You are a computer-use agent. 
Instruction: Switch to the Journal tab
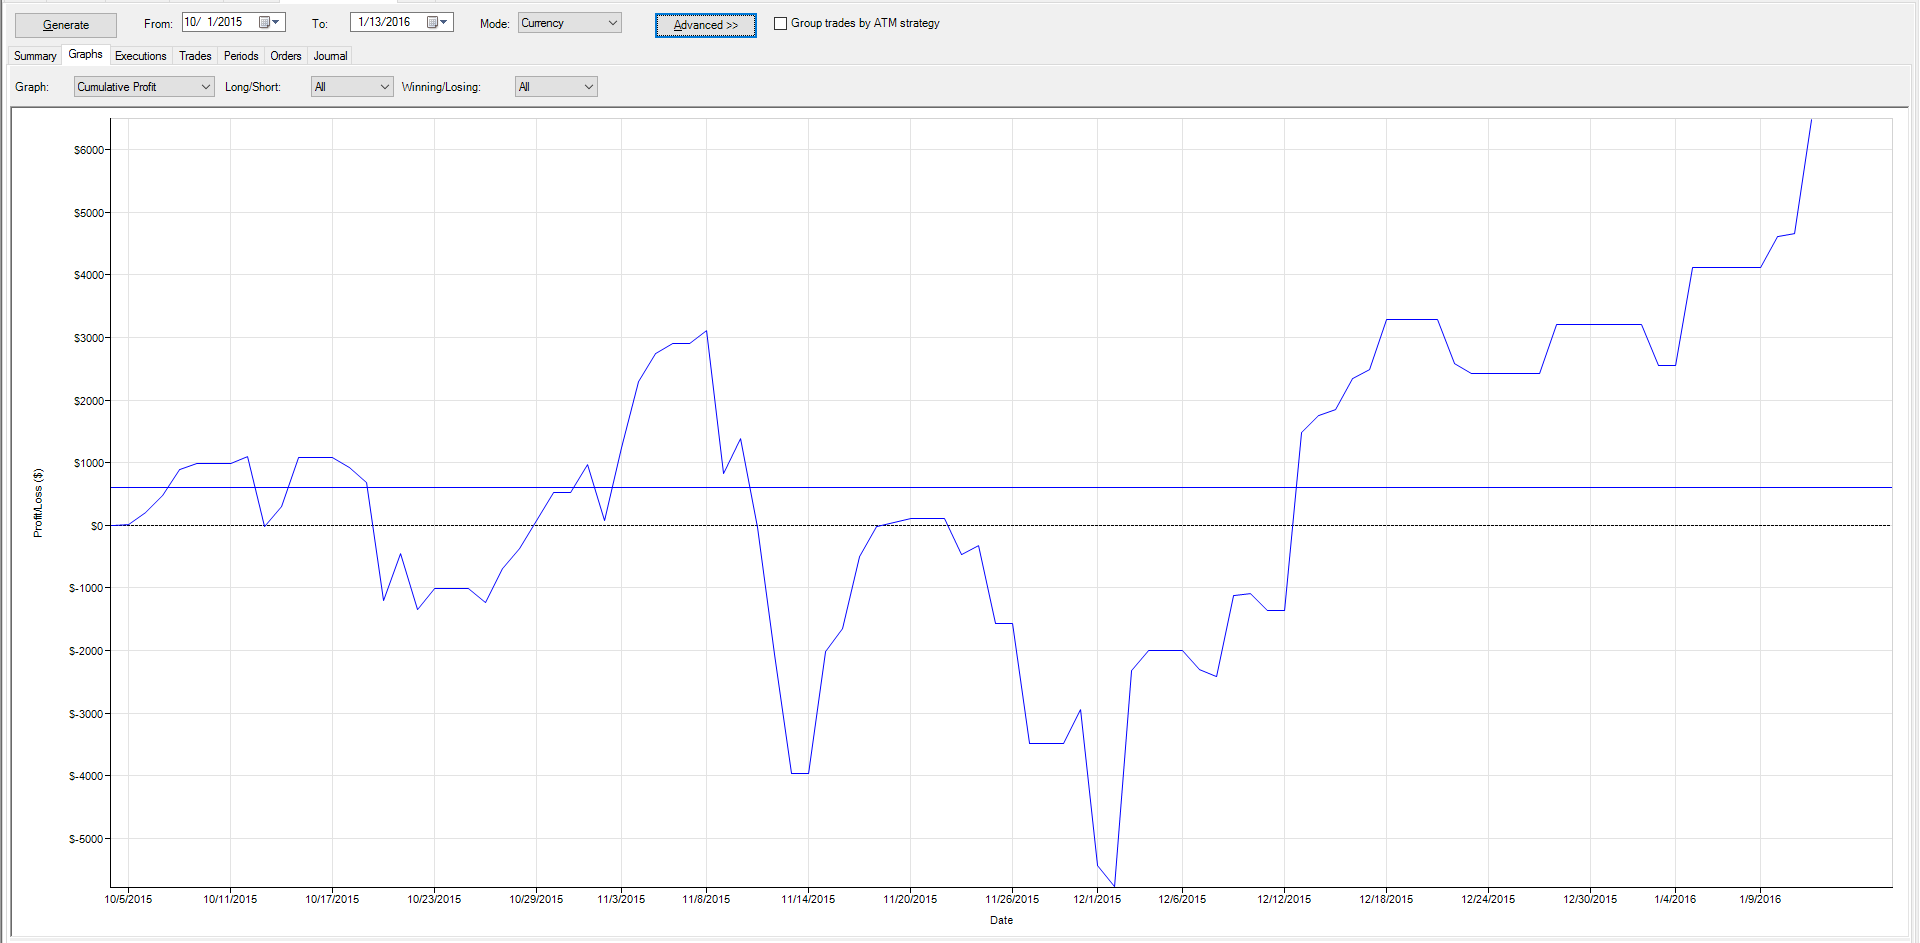(x=331, y=56)
